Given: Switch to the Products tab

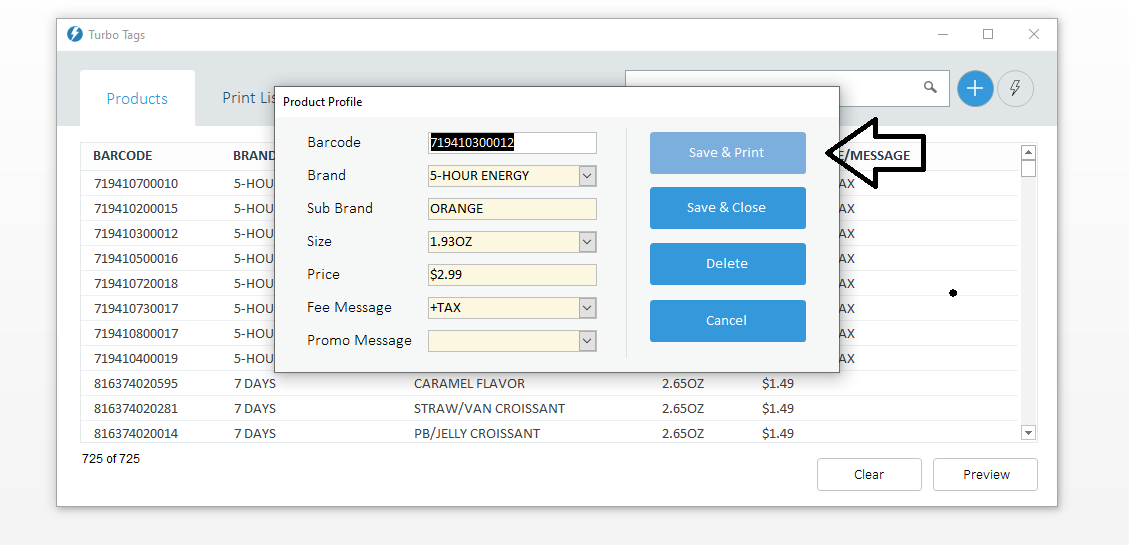Looking at the screenshot, I should (x=137, y=99).
